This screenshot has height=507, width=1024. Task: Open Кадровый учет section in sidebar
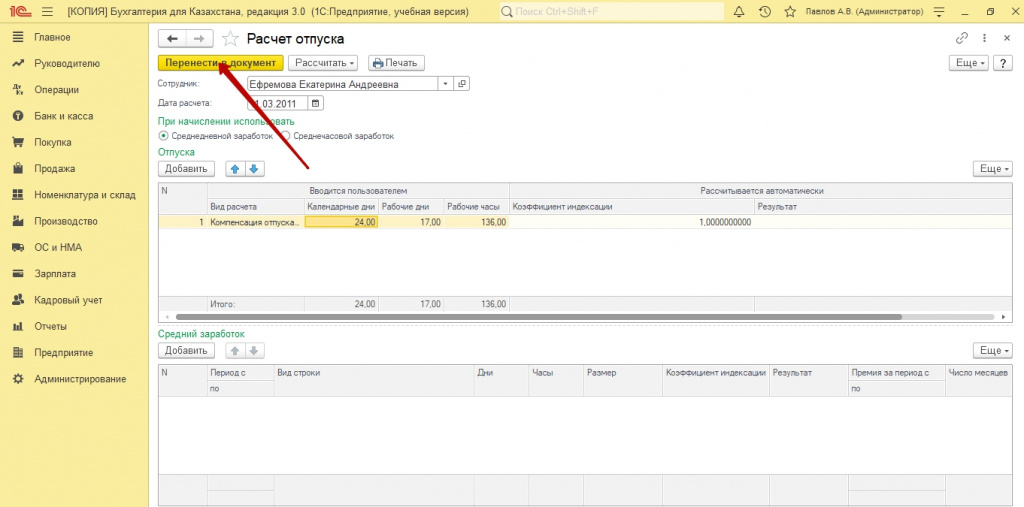68,299
